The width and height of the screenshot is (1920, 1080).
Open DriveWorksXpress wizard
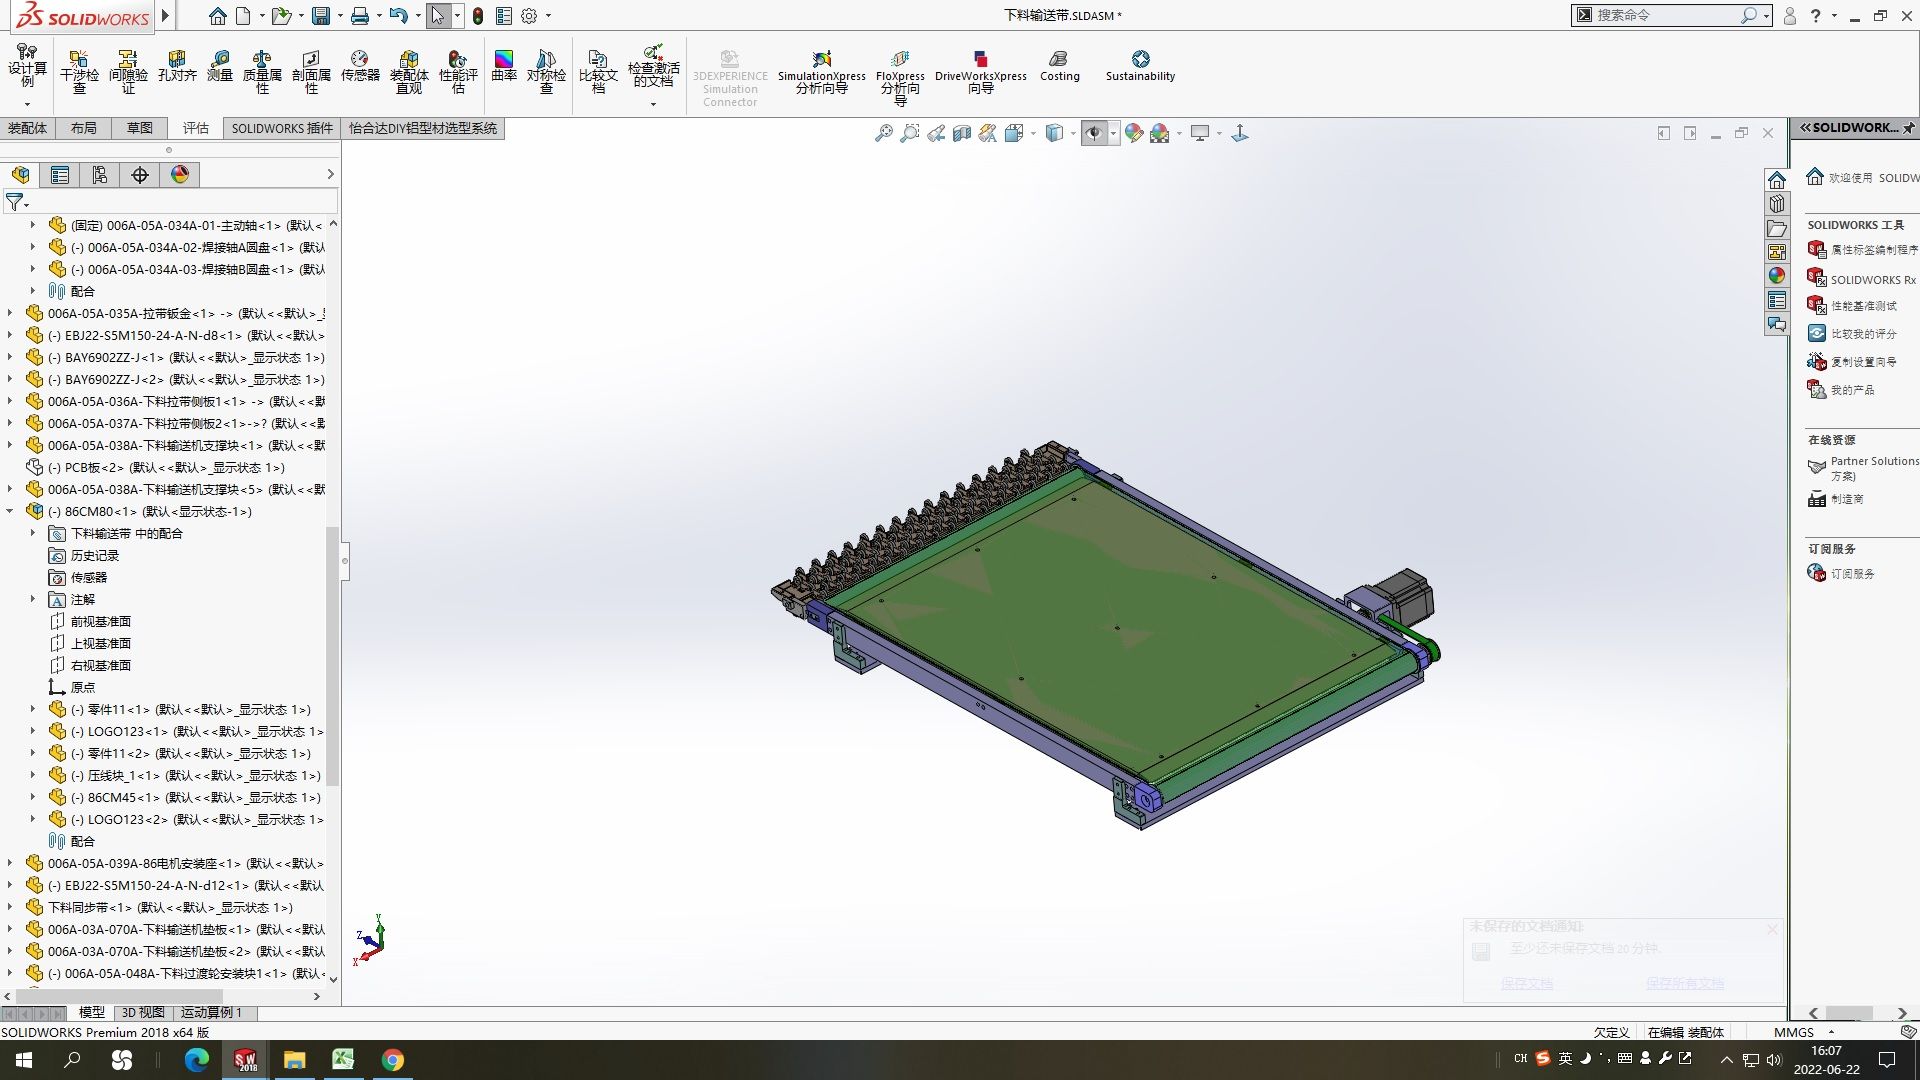981,72
